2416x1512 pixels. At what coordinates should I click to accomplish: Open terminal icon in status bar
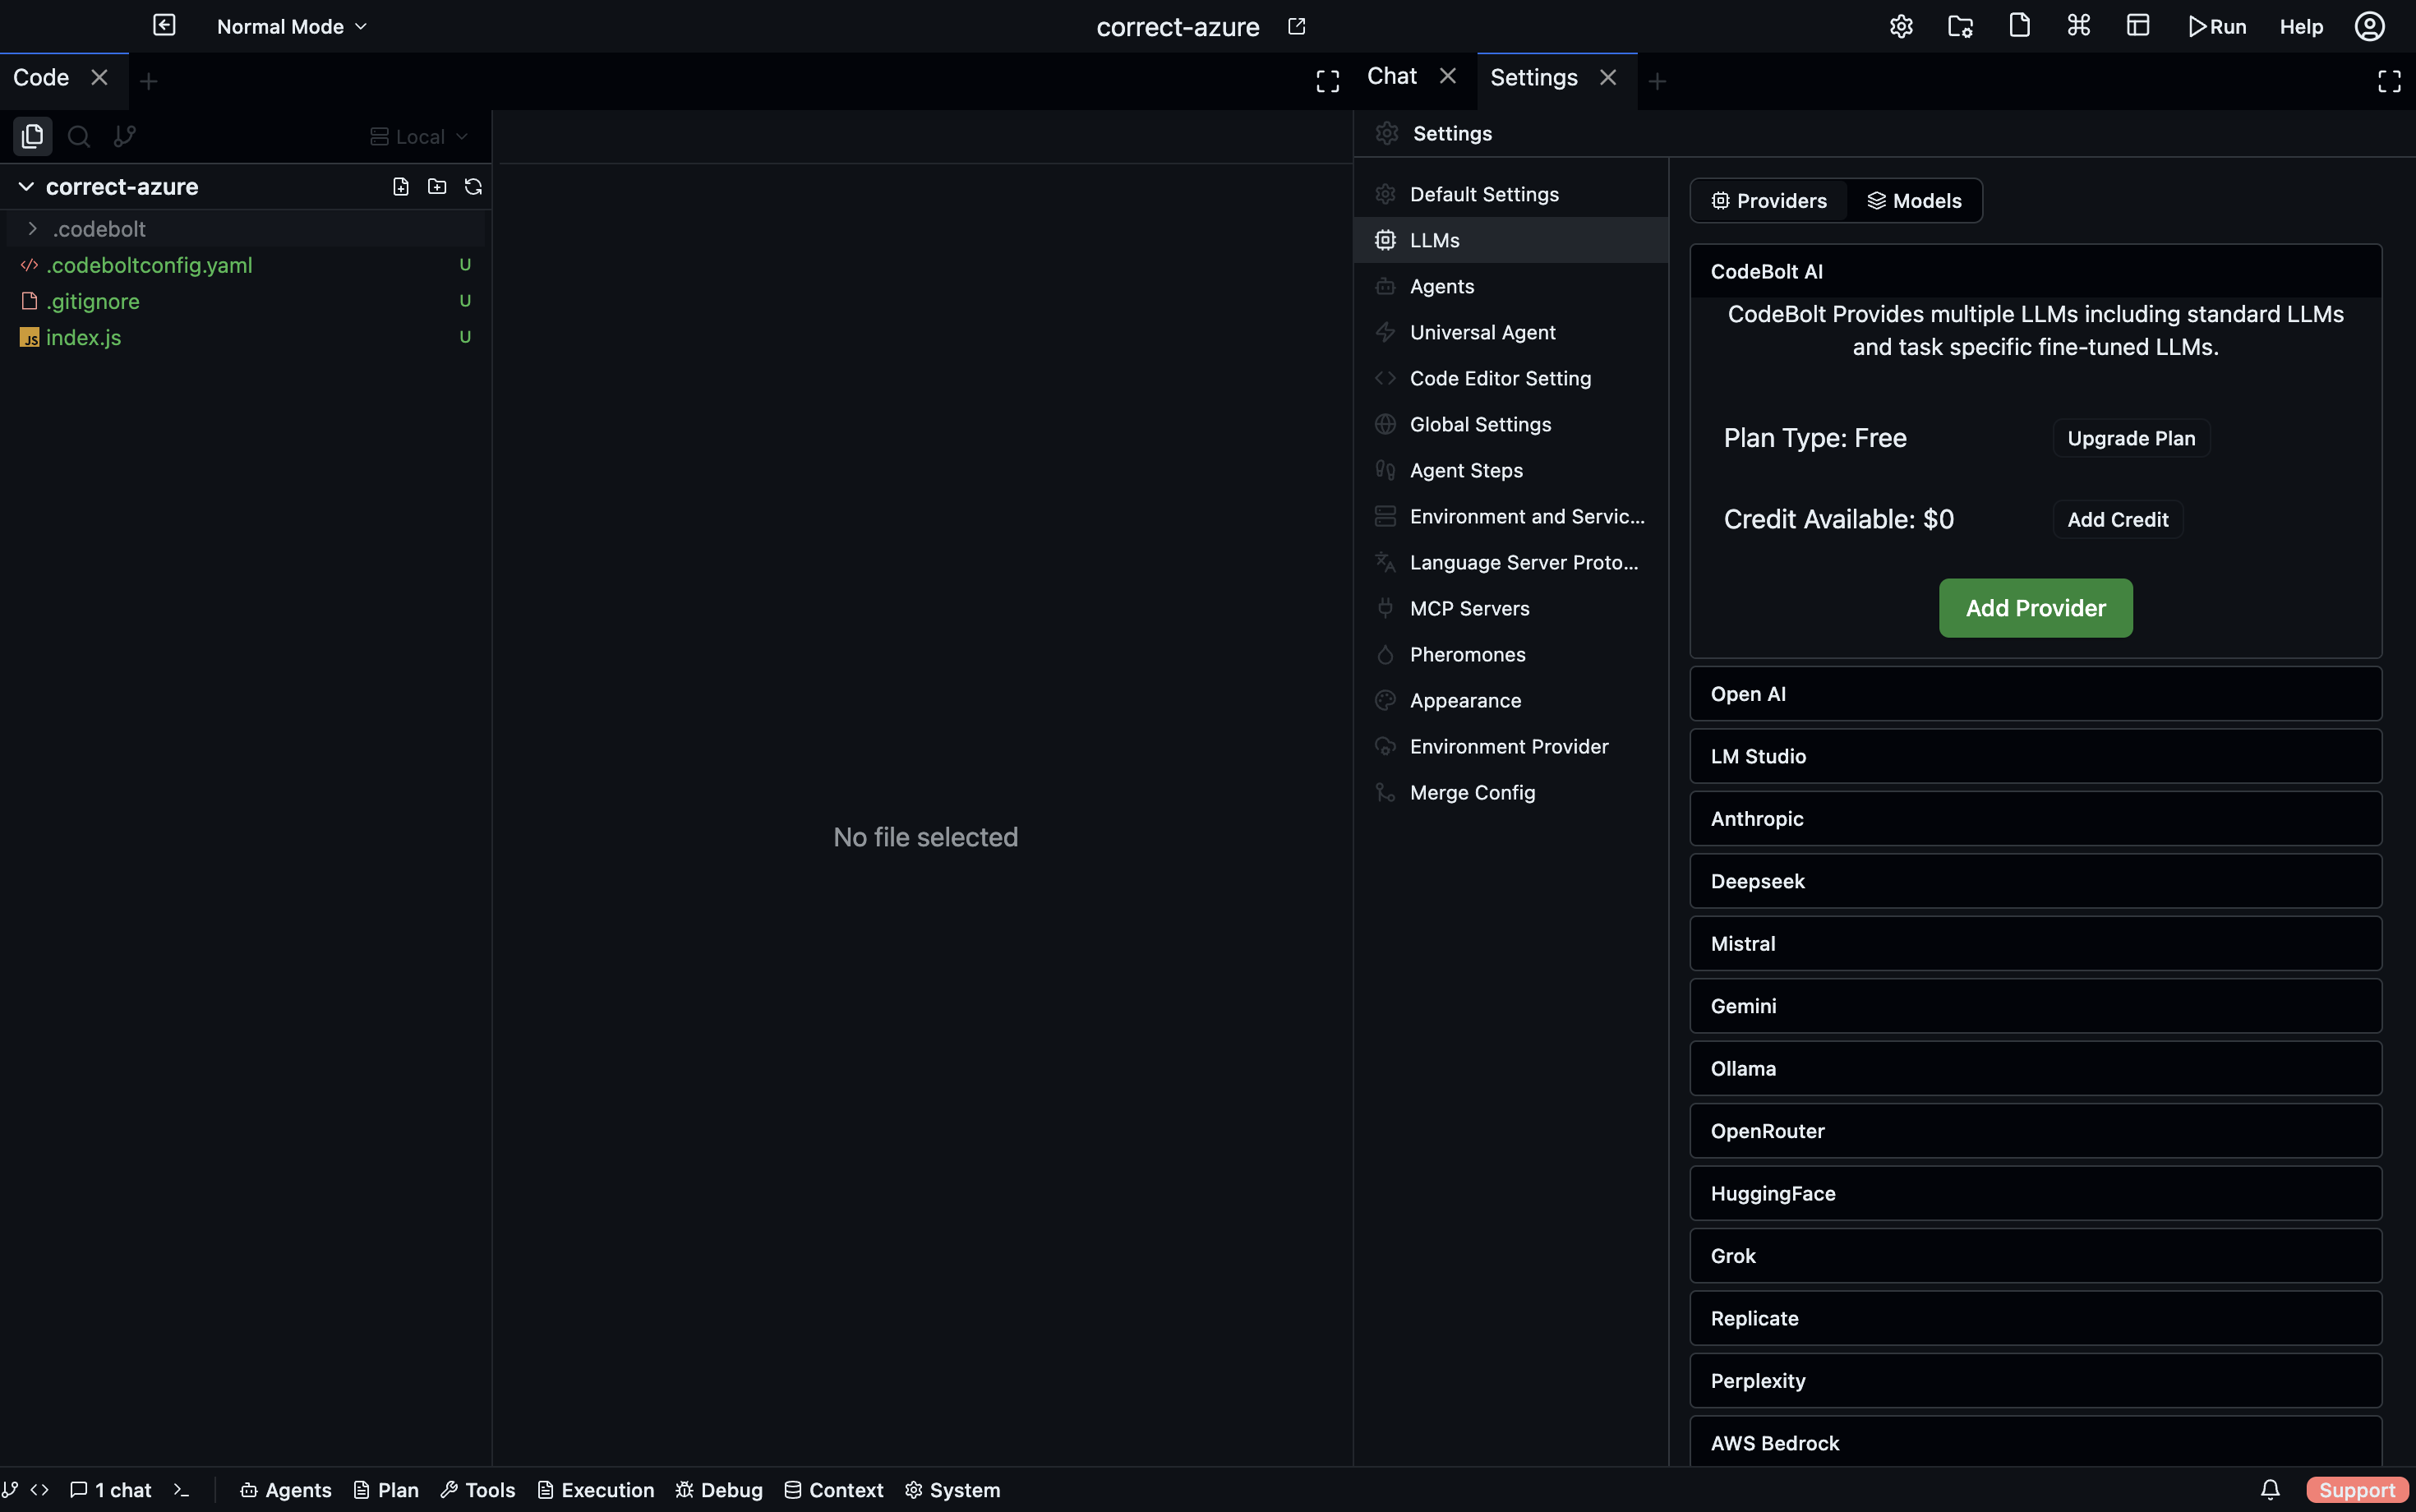(x=181, y=1490)
